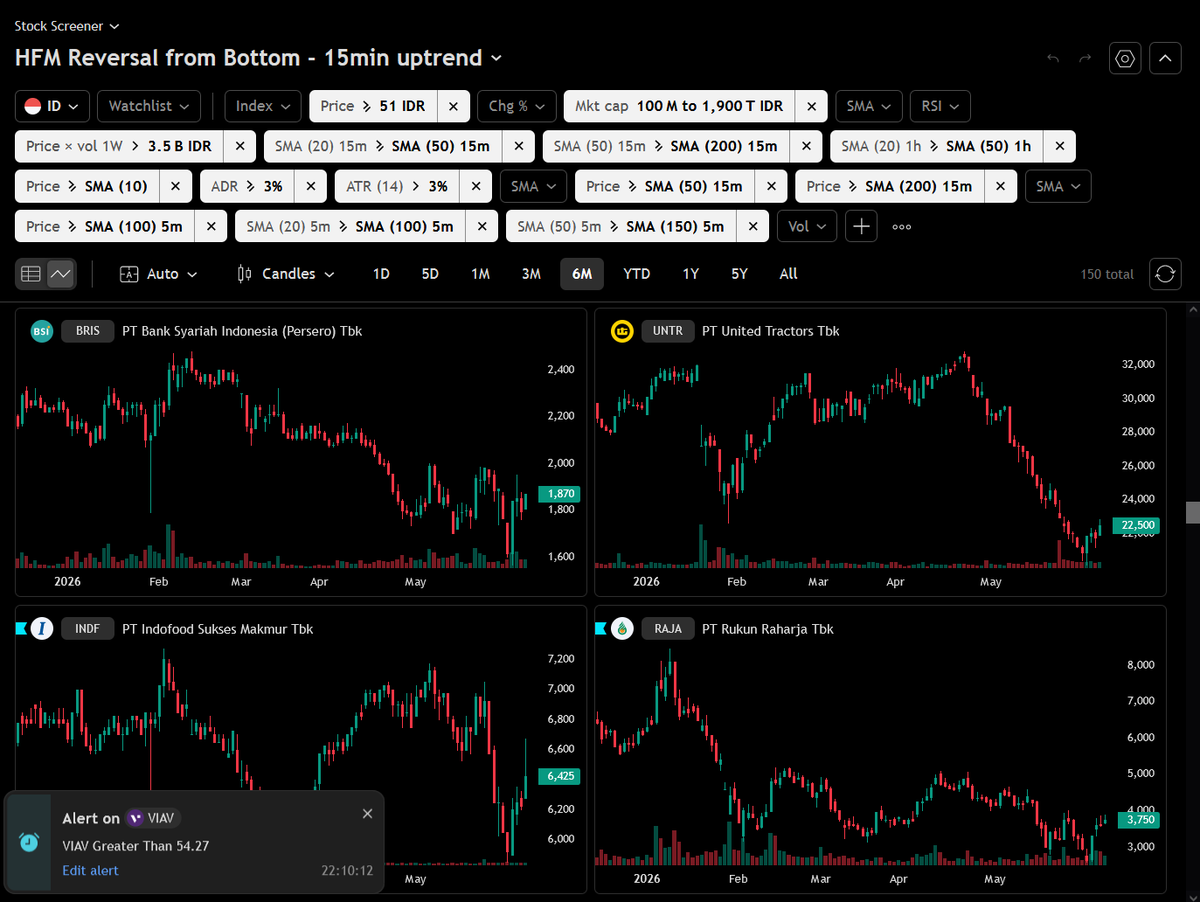Screen dimensions: 1200x902
Task: Remove Price > SMA (50) 15m filter
Action: click(771, 186)
